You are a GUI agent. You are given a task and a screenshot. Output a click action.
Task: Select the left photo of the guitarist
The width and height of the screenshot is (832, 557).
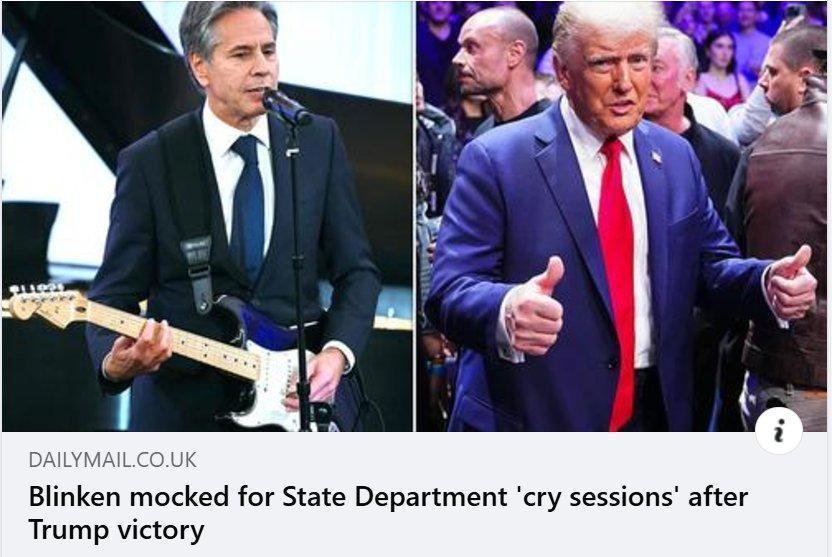(207, 216)
